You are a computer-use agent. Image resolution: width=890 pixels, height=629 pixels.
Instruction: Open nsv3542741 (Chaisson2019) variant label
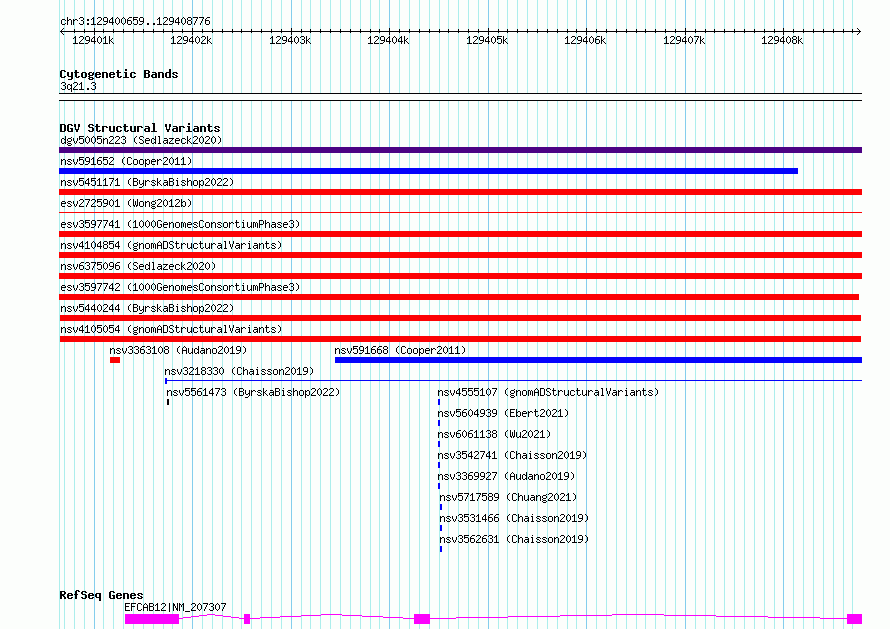click(513, 455)
